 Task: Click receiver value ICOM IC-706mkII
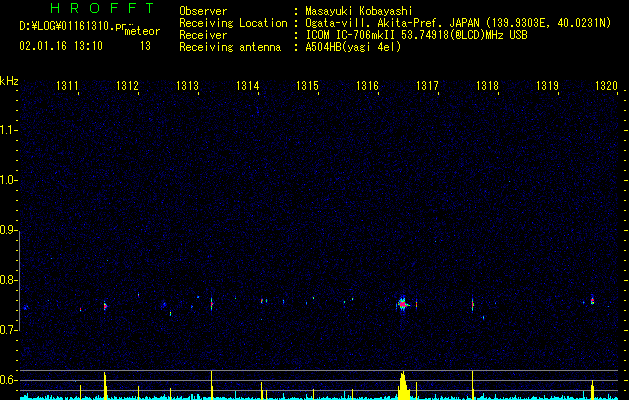[350, 35]
